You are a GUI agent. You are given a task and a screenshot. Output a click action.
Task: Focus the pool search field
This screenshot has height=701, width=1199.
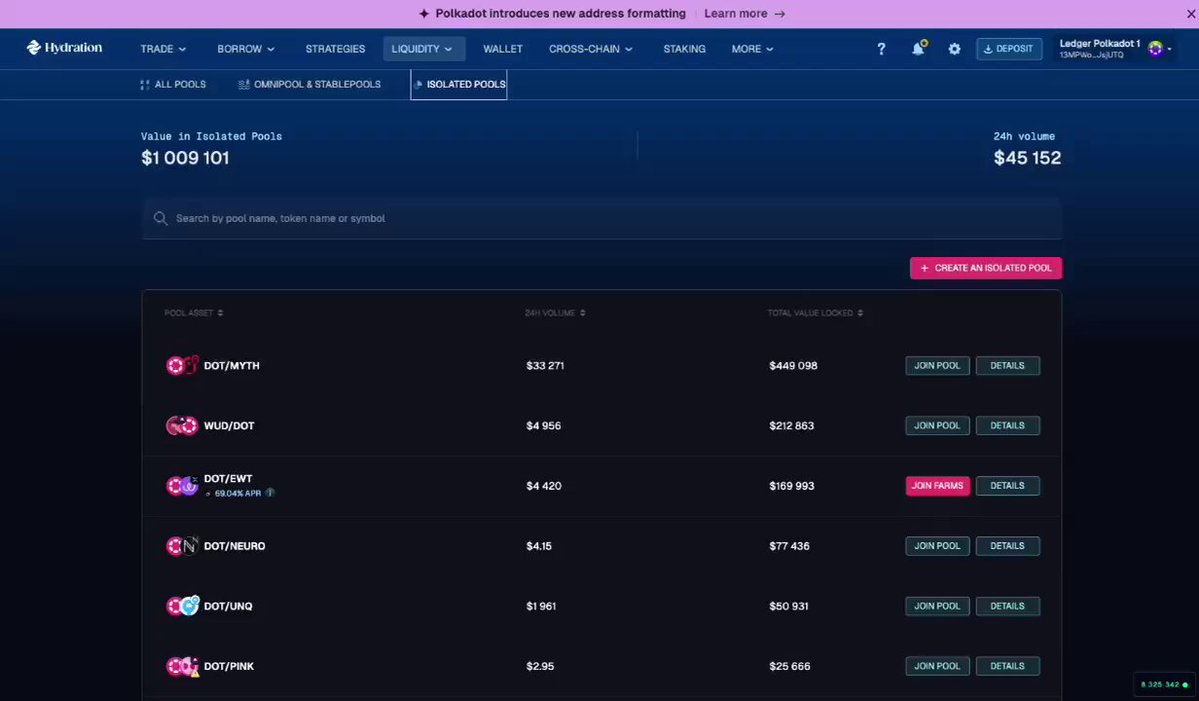[602, 219]
